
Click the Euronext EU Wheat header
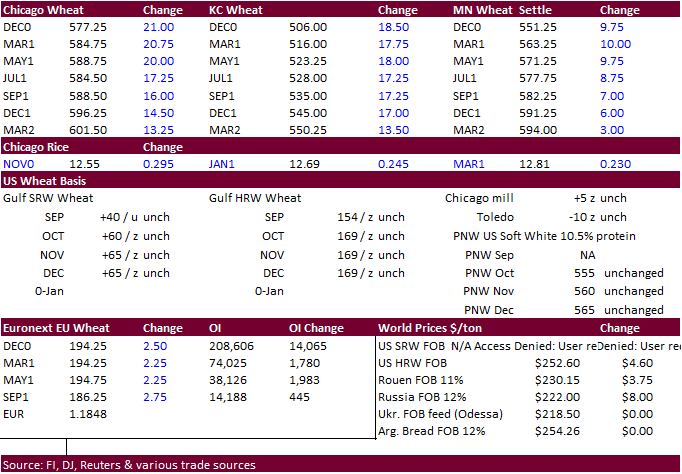(57, 328)
